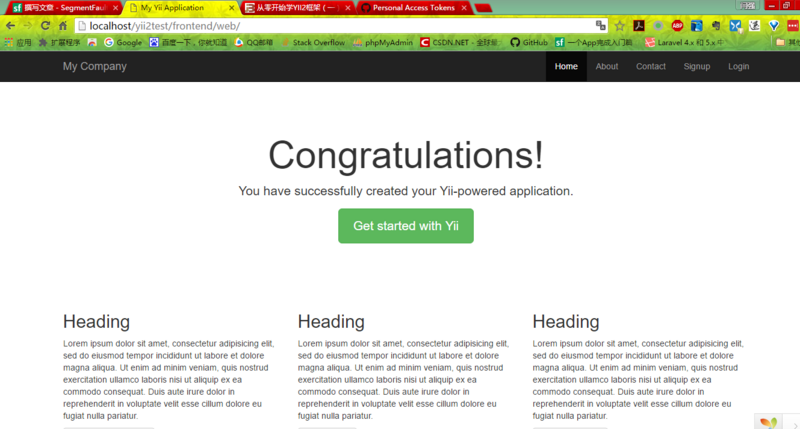
Task: Open the Baidu bookmark
Action: [x=188, y=42]
